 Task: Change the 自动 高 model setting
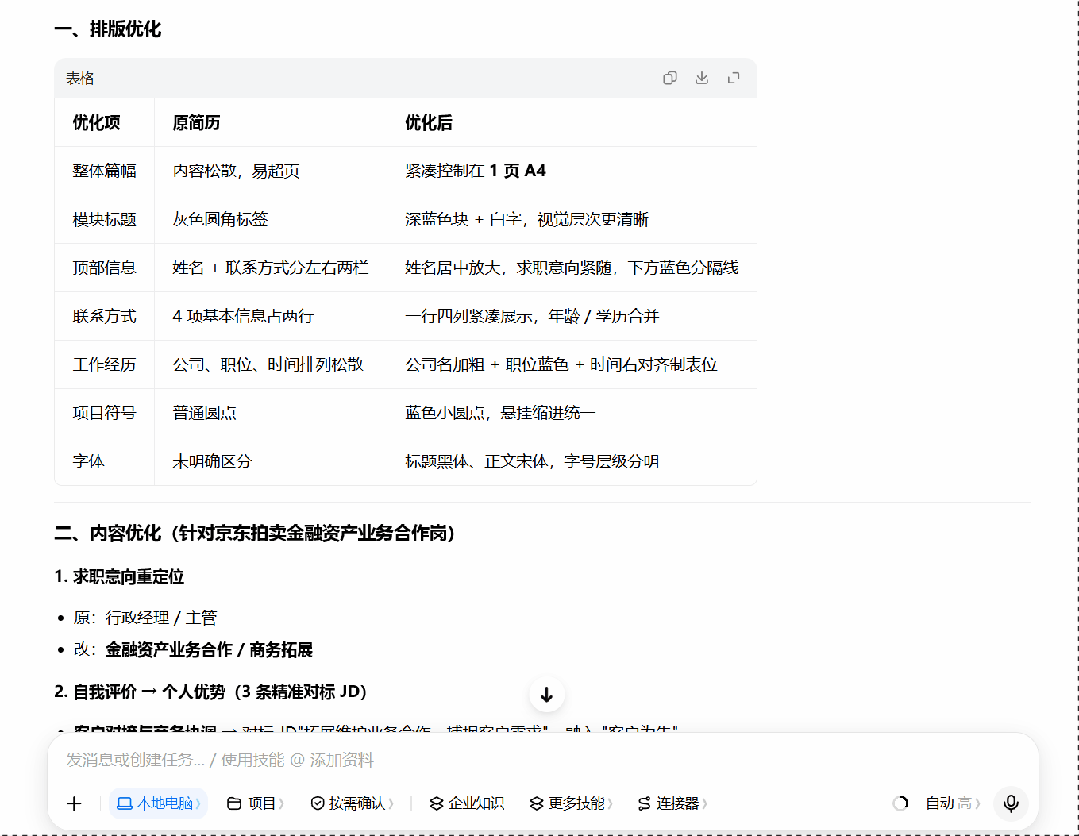952,803
